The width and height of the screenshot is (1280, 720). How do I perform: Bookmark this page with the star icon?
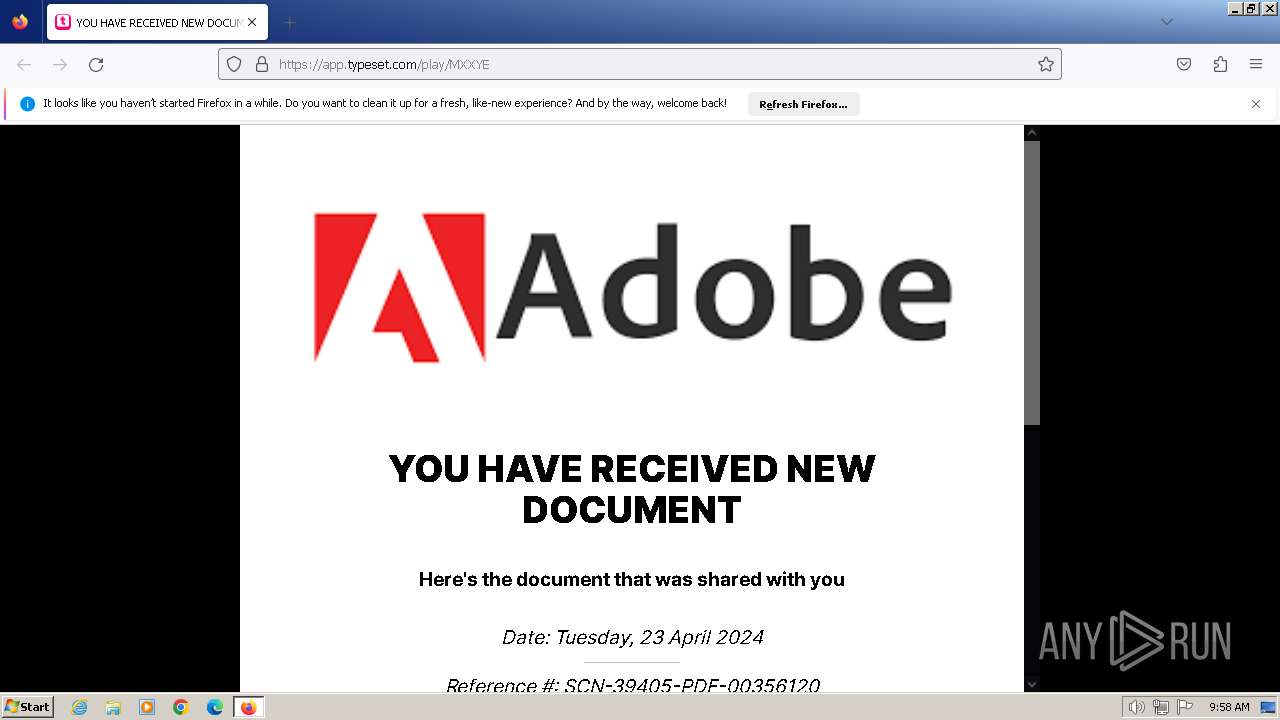point(1046,64)
